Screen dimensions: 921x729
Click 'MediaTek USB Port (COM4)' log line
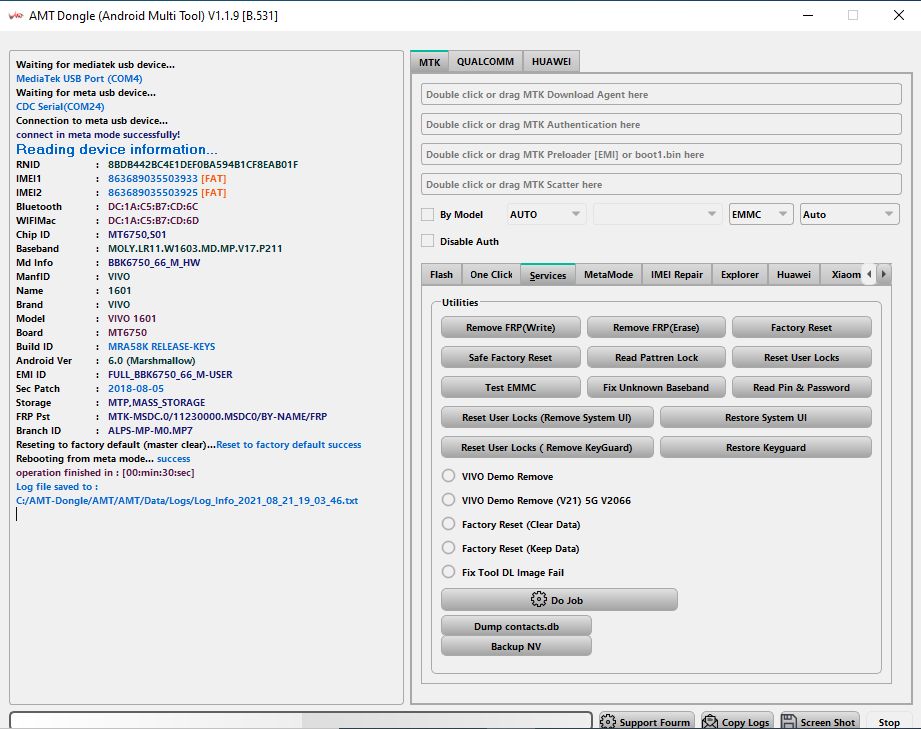(79, 79)
